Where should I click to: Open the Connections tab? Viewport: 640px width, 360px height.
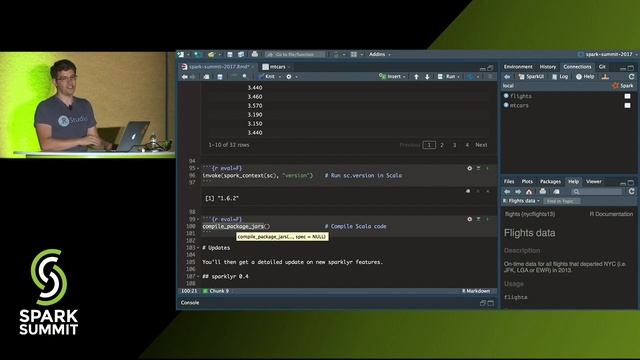point(577,67)
